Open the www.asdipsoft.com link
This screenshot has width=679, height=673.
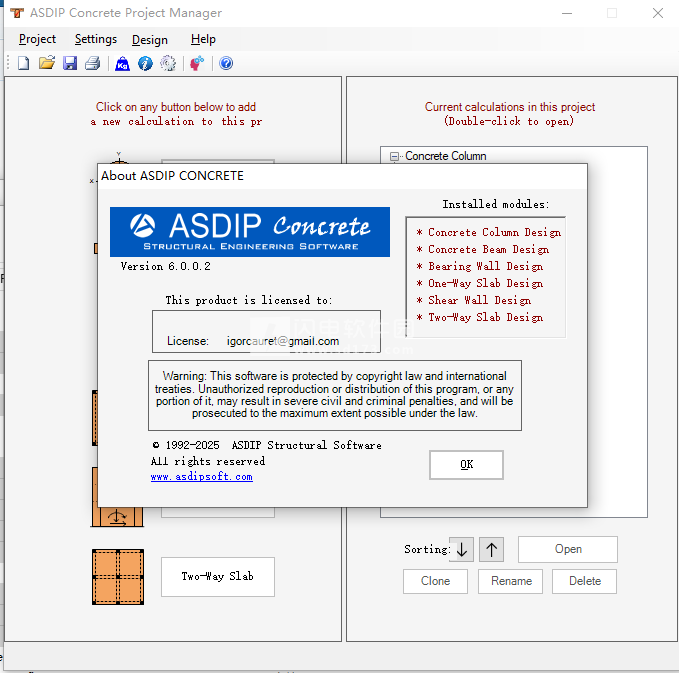point(202,477)
